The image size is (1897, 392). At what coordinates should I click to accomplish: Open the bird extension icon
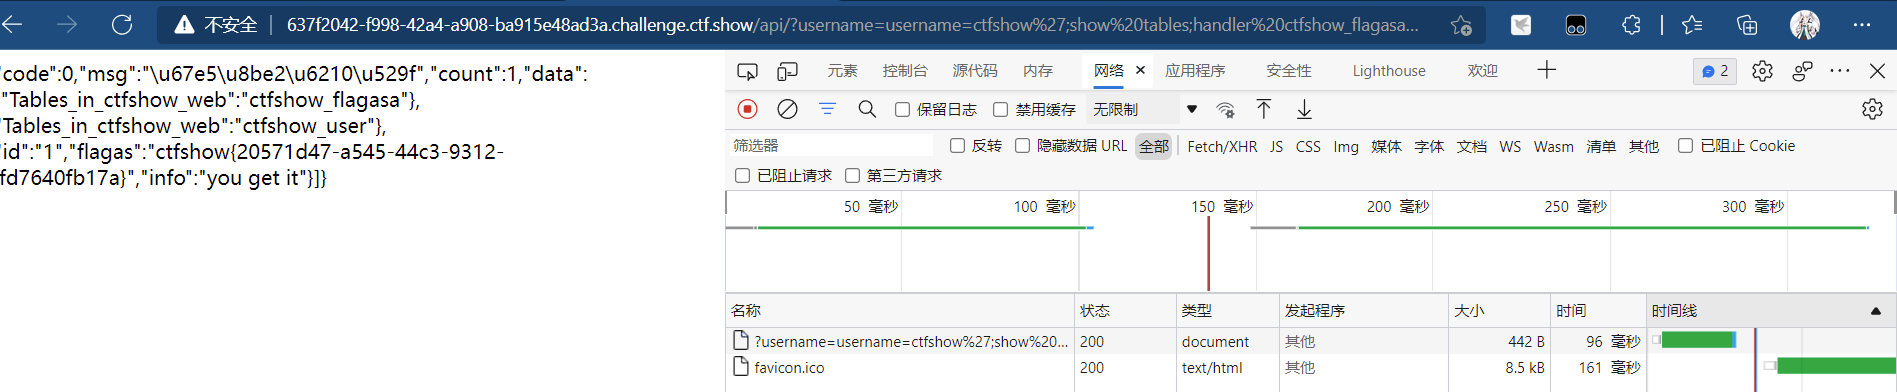tap(1521, 25)
